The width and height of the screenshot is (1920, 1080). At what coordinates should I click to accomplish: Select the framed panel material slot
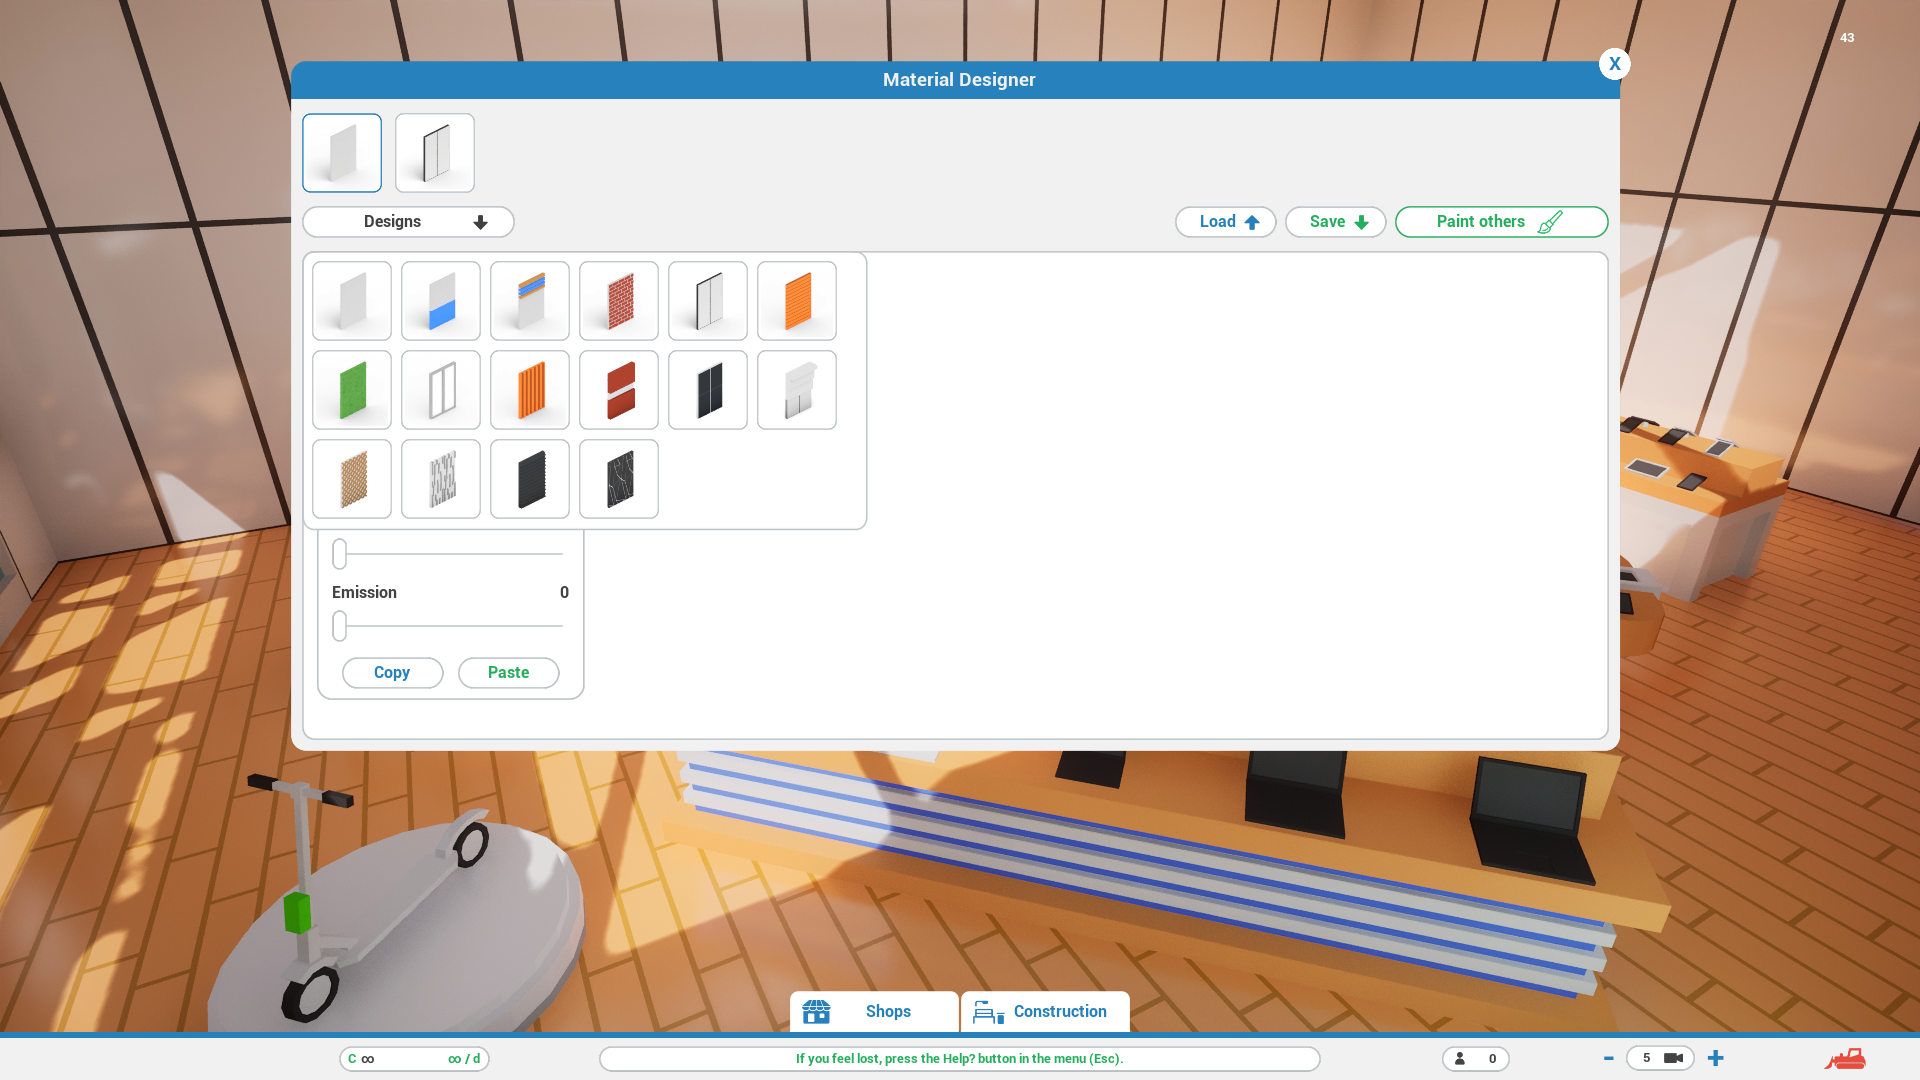pos(435,153)
